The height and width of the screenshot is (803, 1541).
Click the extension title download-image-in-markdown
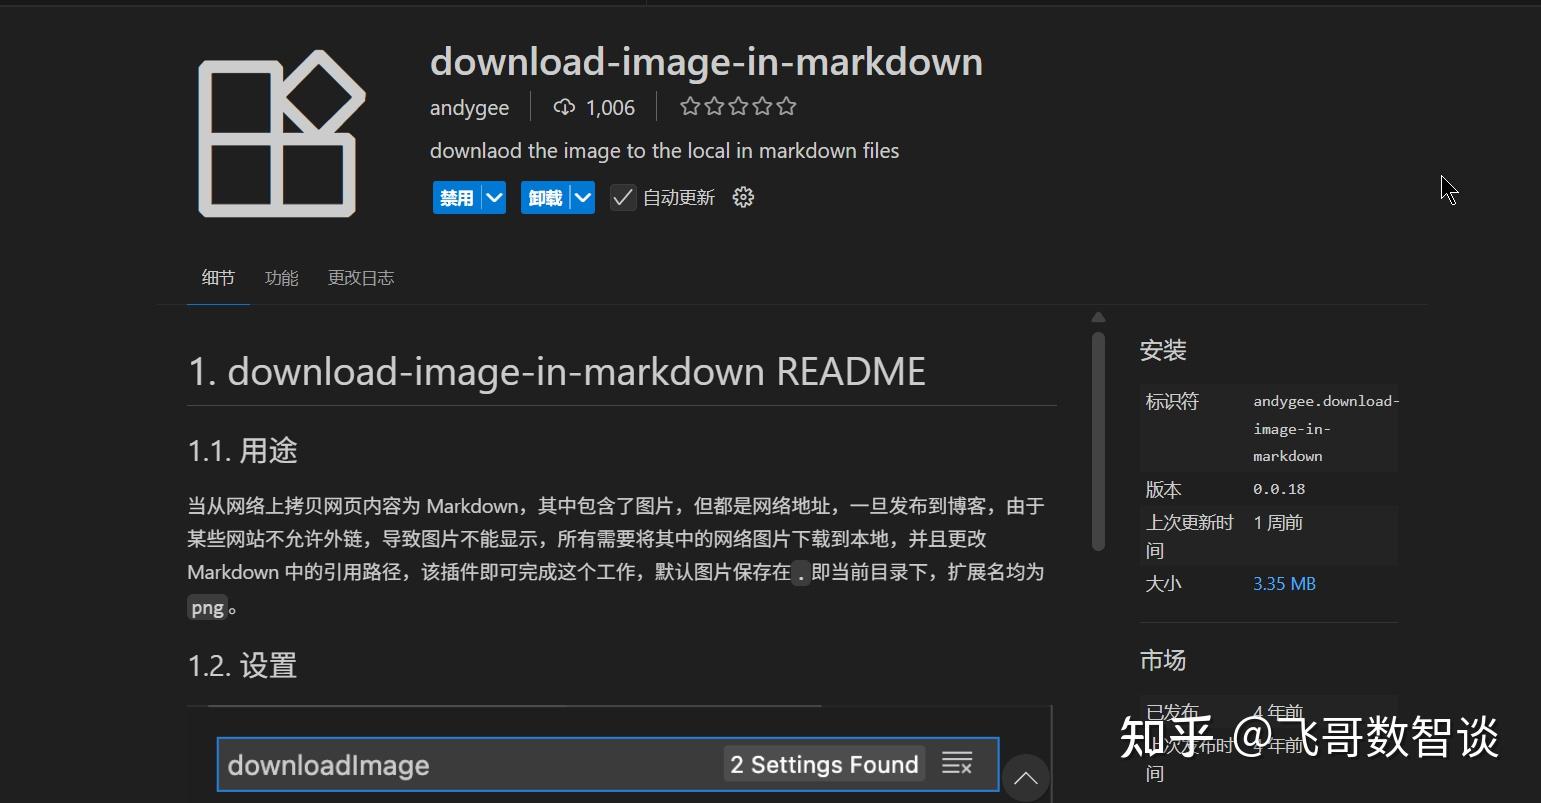coord(706,62)
